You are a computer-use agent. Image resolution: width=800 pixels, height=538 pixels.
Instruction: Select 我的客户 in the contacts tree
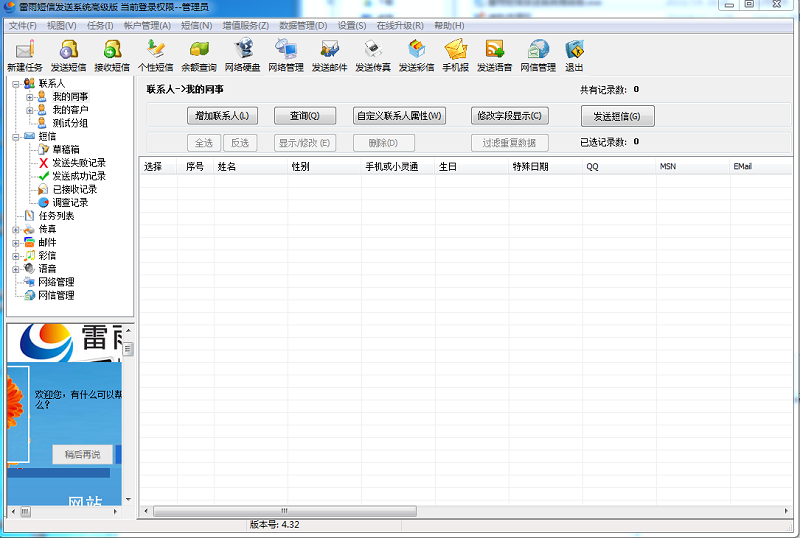pyautogui.click(x=70, y=110)
